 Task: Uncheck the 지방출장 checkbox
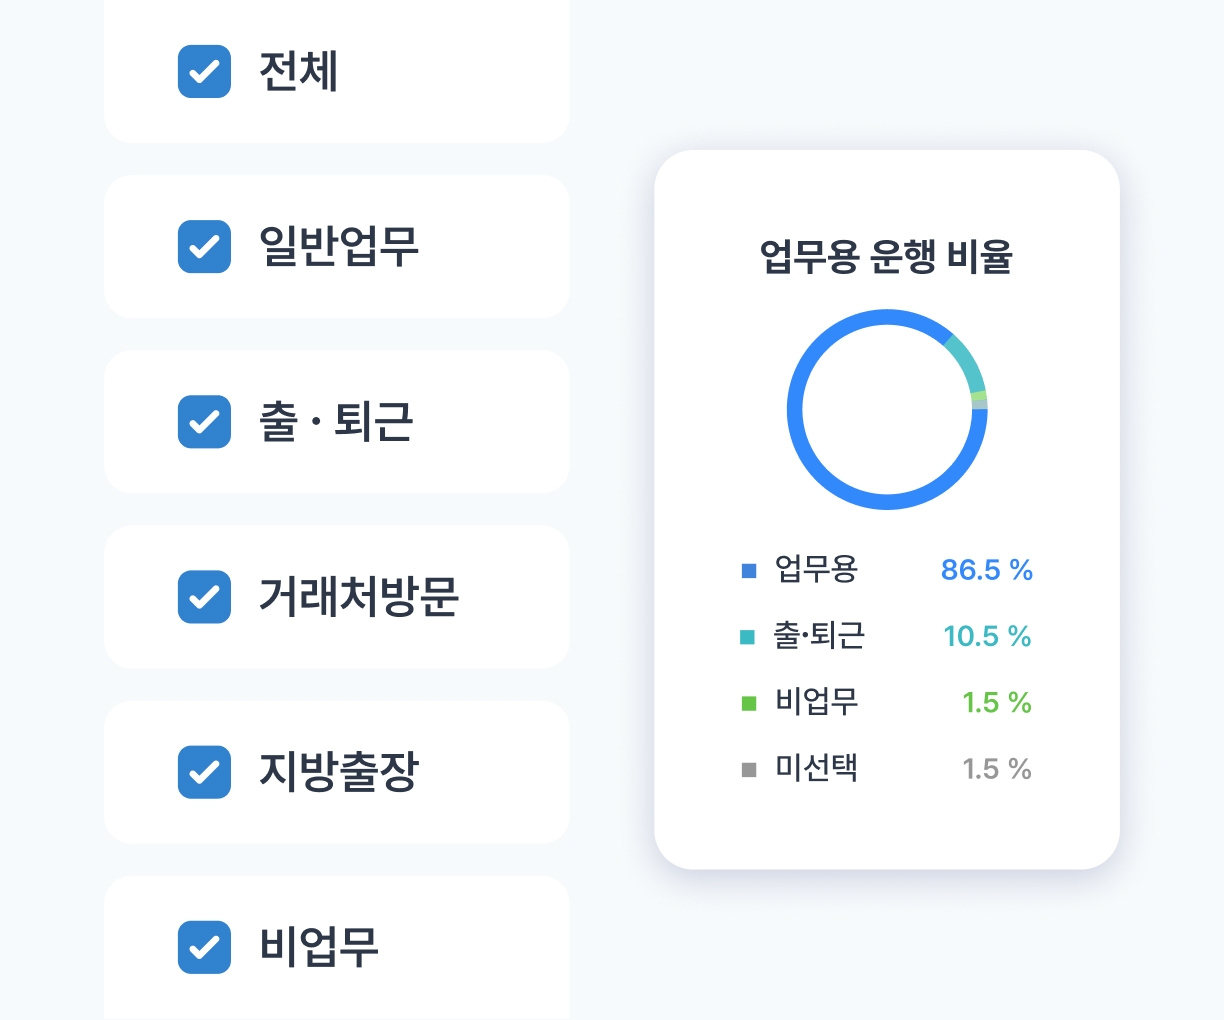pos(204,772)
